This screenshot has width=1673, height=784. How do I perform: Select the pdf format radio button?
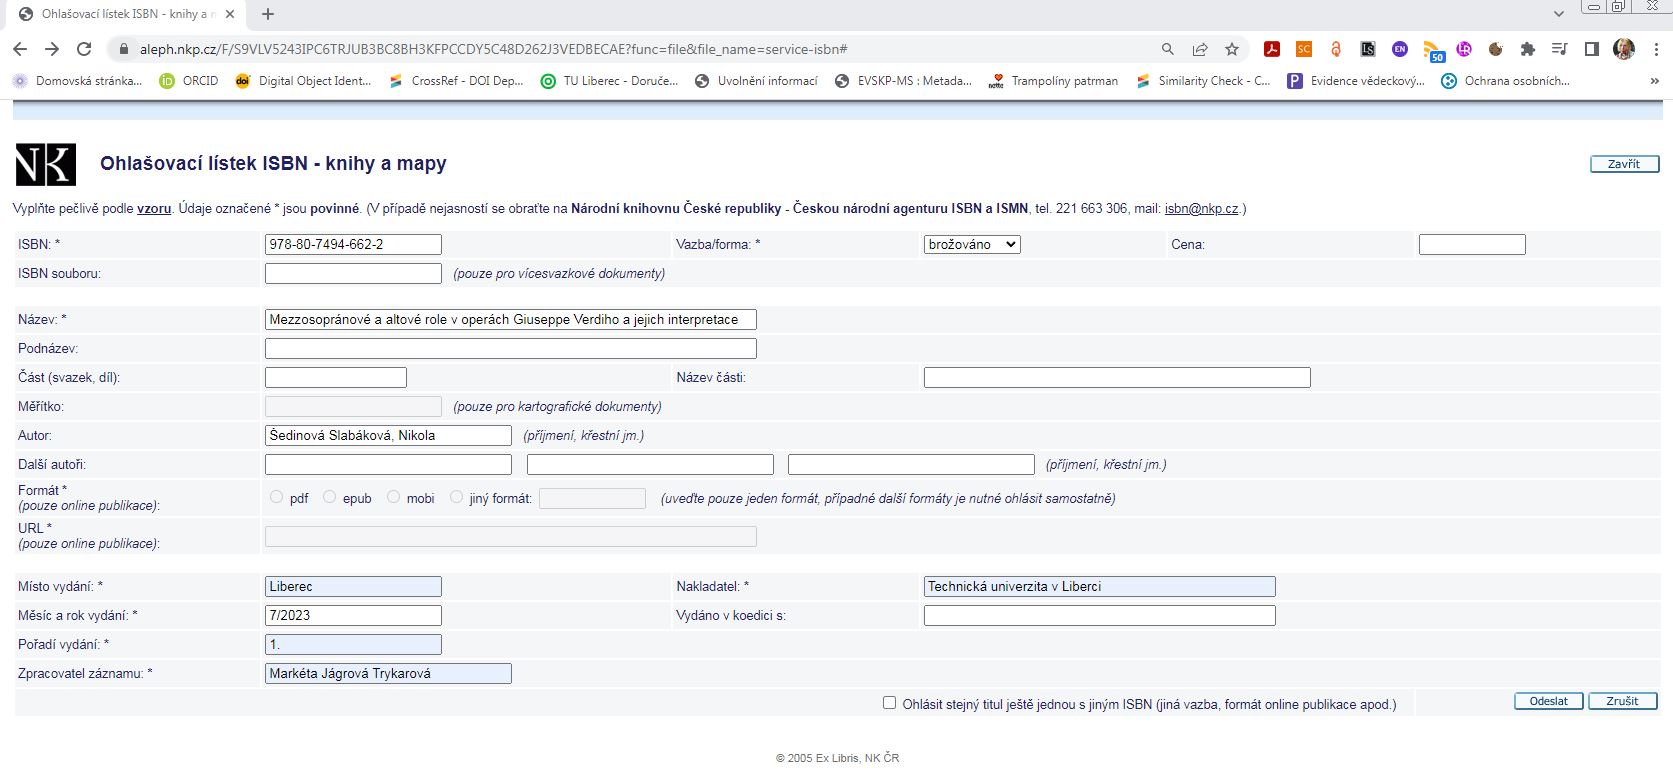point(277,497)
